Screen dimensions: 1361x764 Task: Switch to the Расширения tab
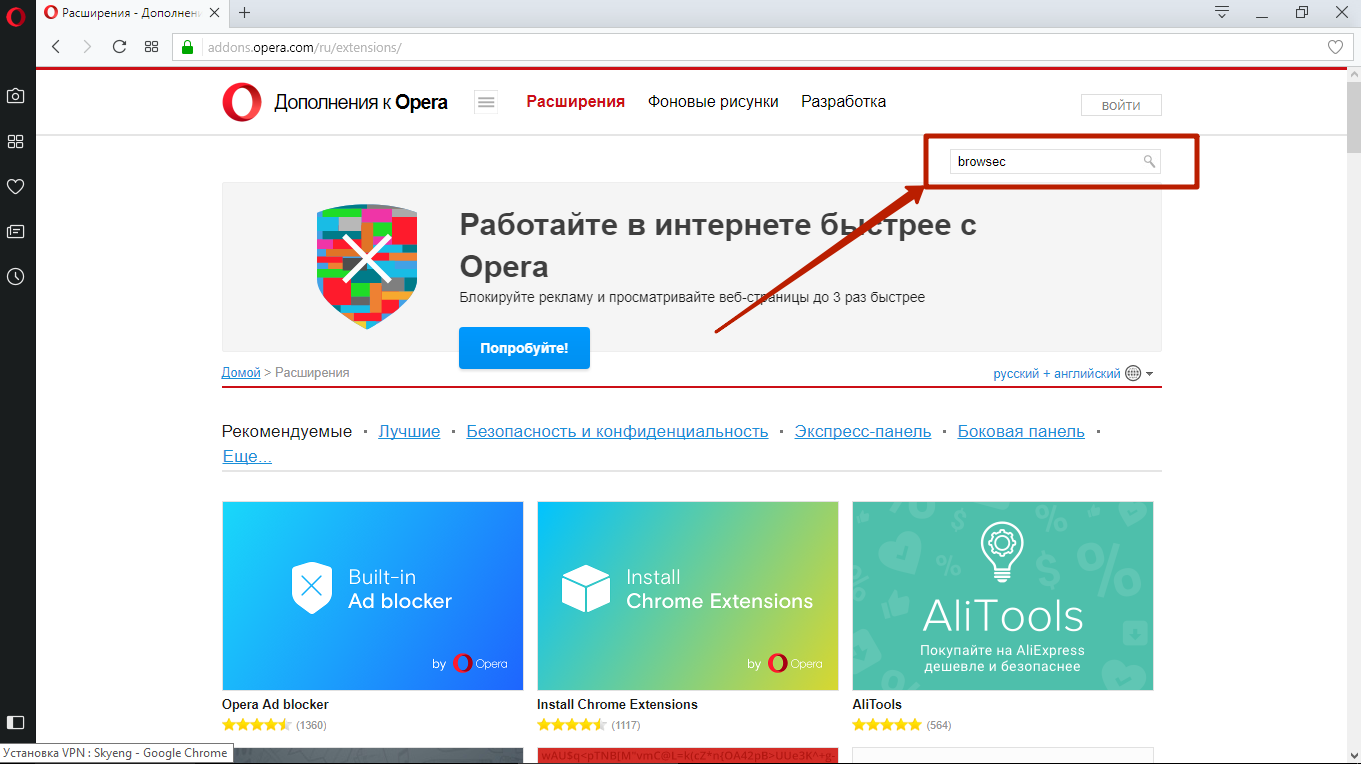576,102
